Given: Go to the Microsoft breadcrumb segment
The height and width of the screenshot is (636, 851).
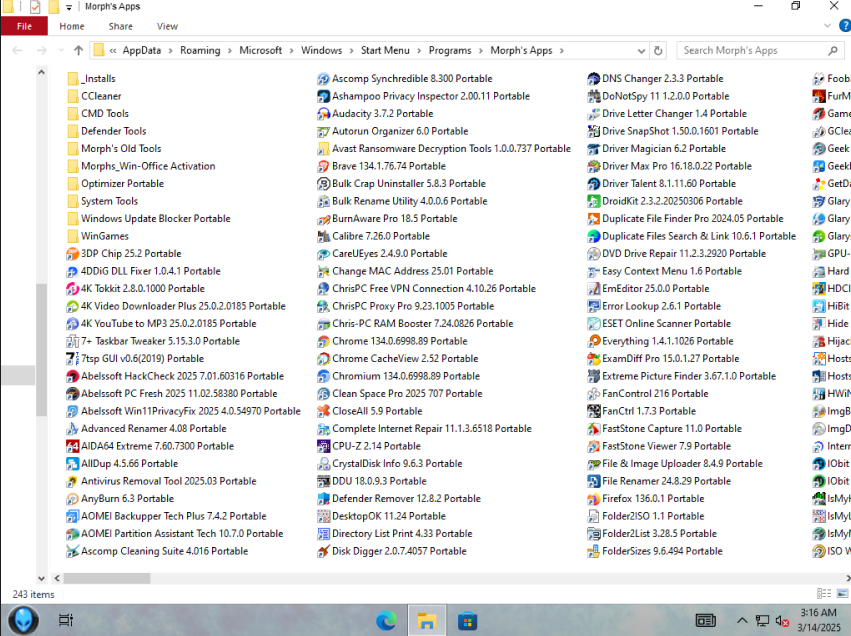Looking at the screenshot, I should pyautogui.click(x=261, y=50).
